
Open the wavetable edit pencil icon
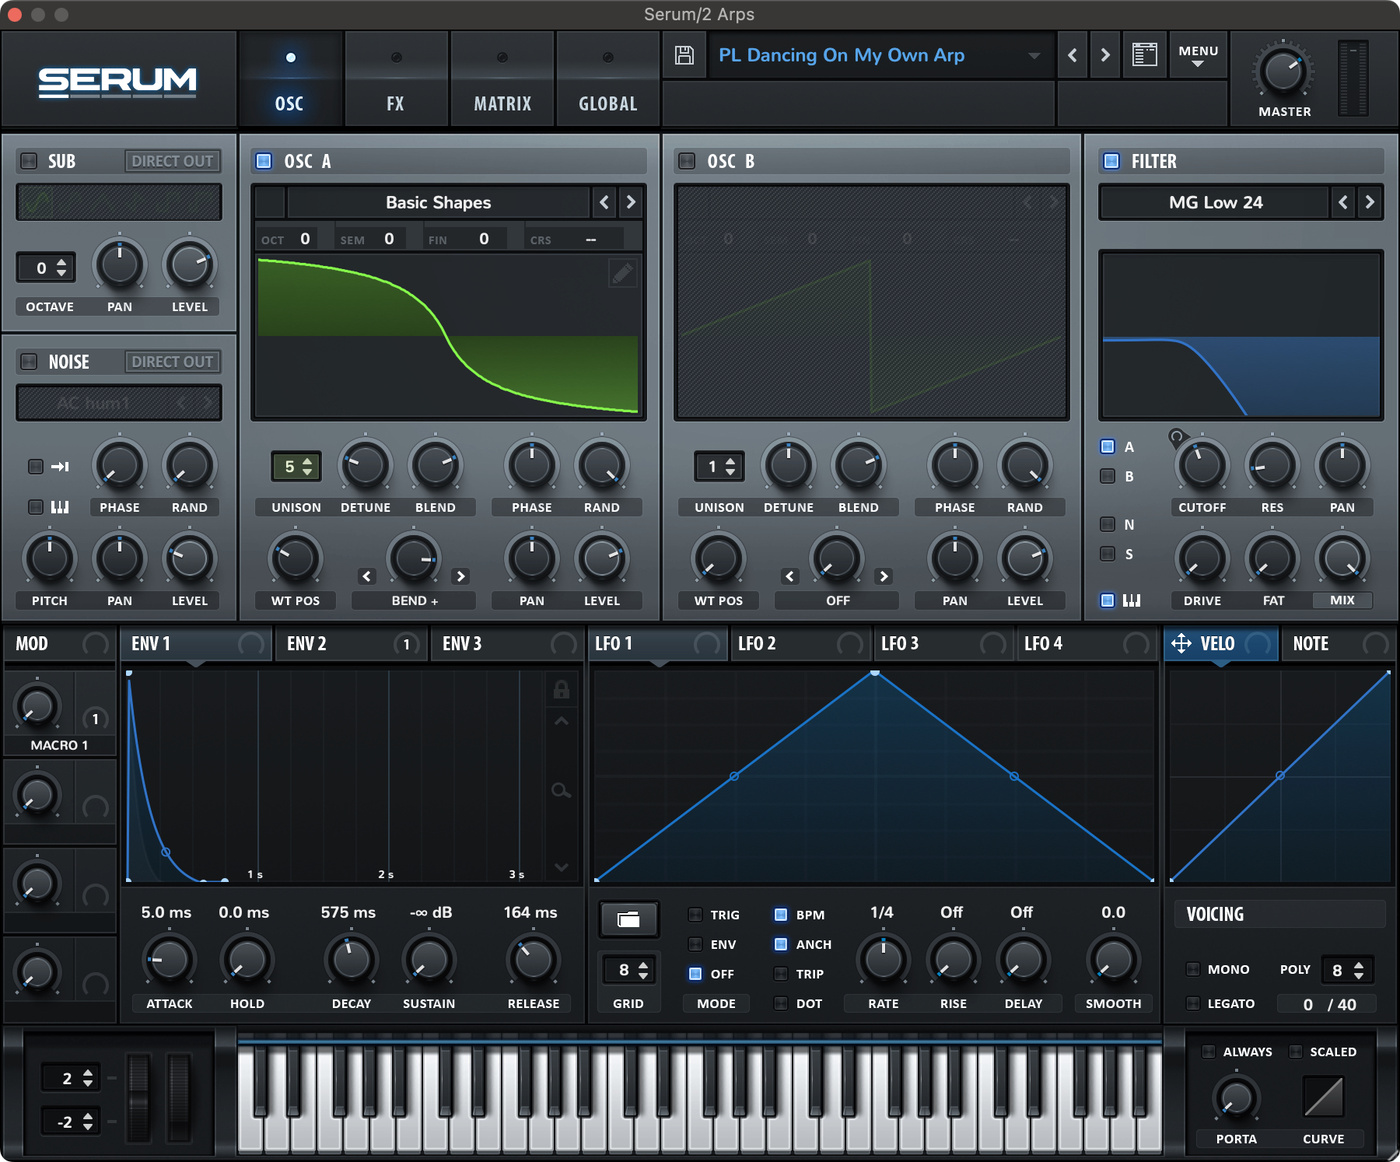(622, 273)
